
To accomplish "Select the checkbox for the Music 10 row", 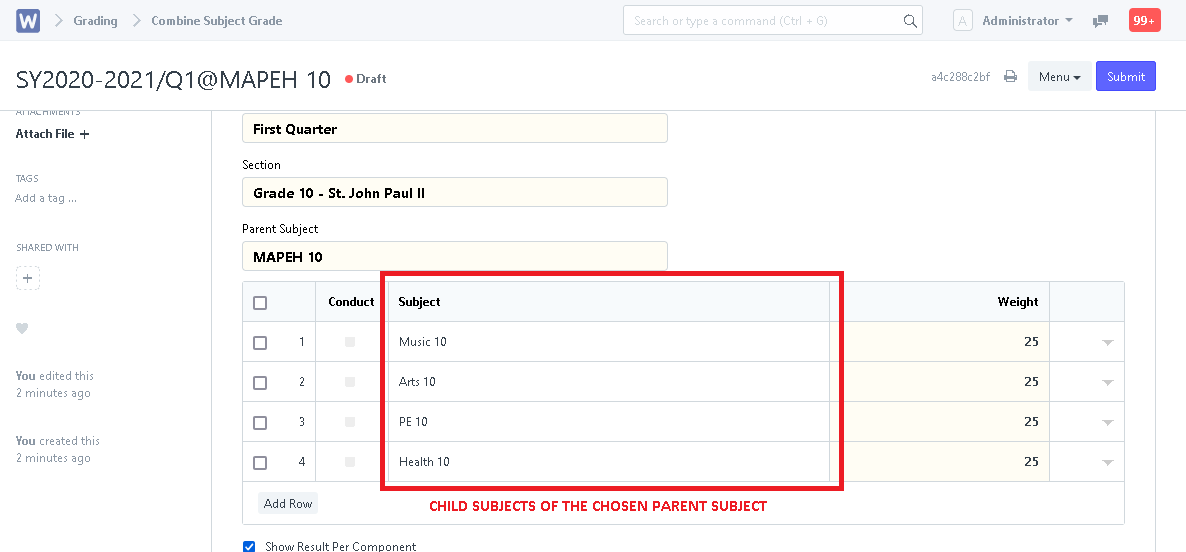I will [x=260, y=343].
